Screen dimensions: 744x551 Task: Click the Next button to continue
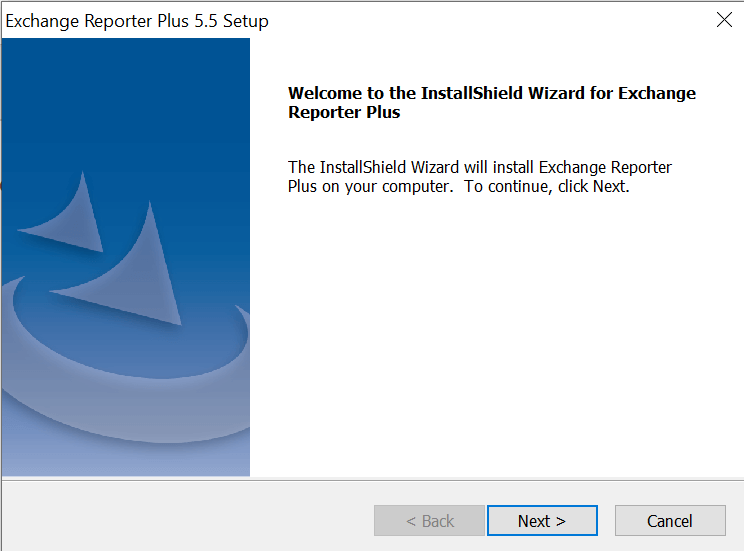[x=541, y=521]
